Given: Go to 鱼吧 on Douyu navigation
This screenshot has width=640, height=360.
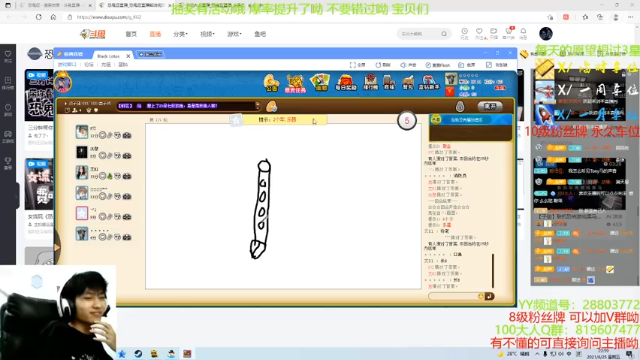Looking at the screenshot, I should click(x=260, y=34).
